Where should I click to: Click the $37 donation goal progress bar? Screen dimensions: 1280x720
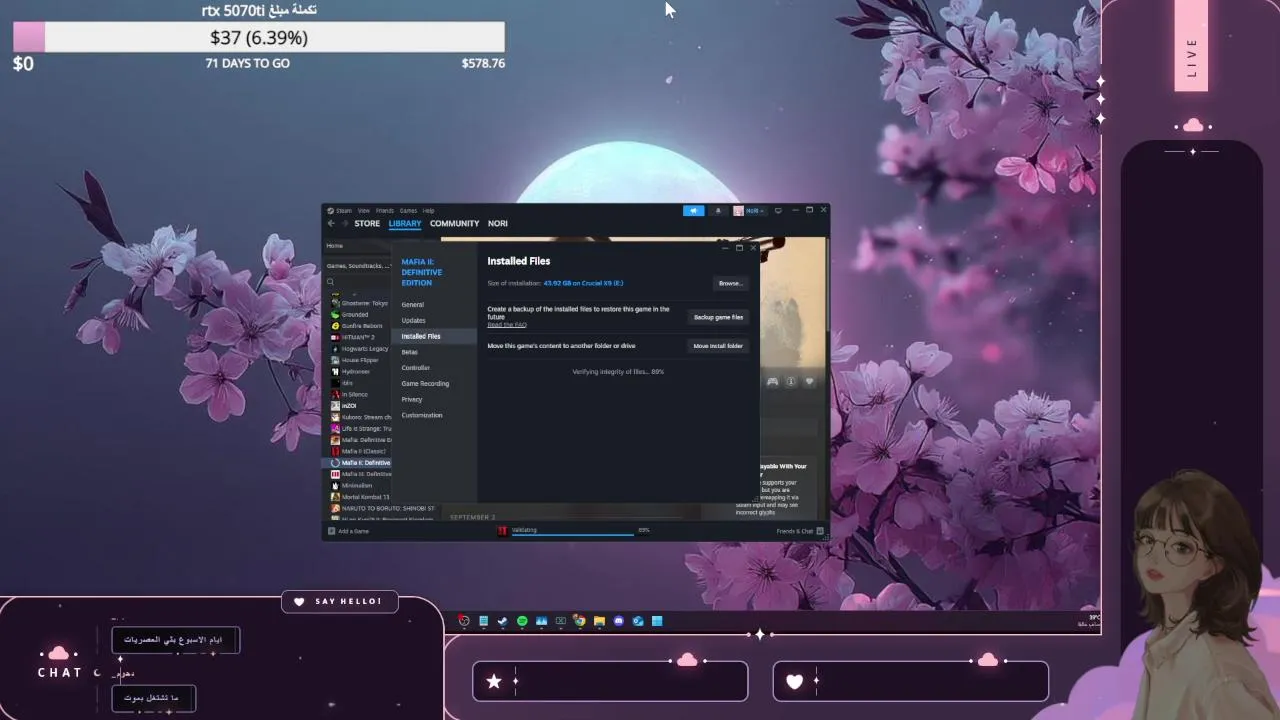point(259,38)
